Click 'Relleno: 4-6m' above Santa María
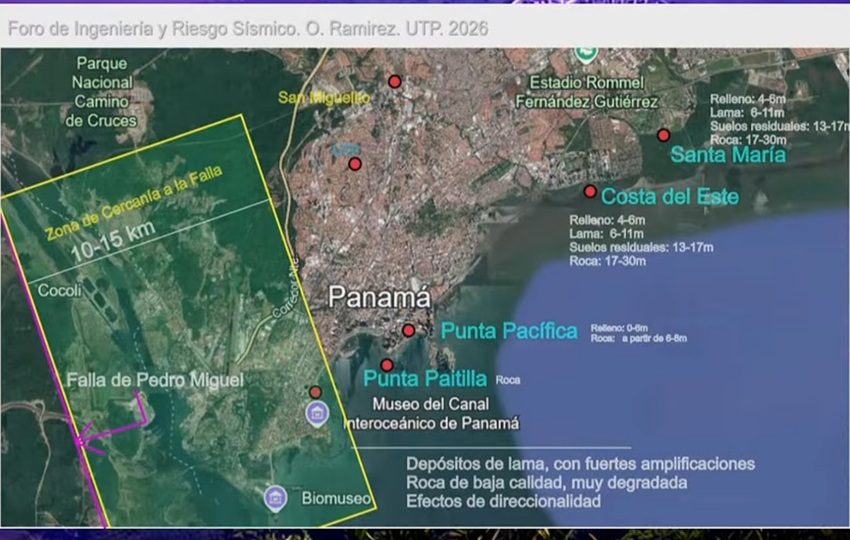 click(x=748, y=99)
